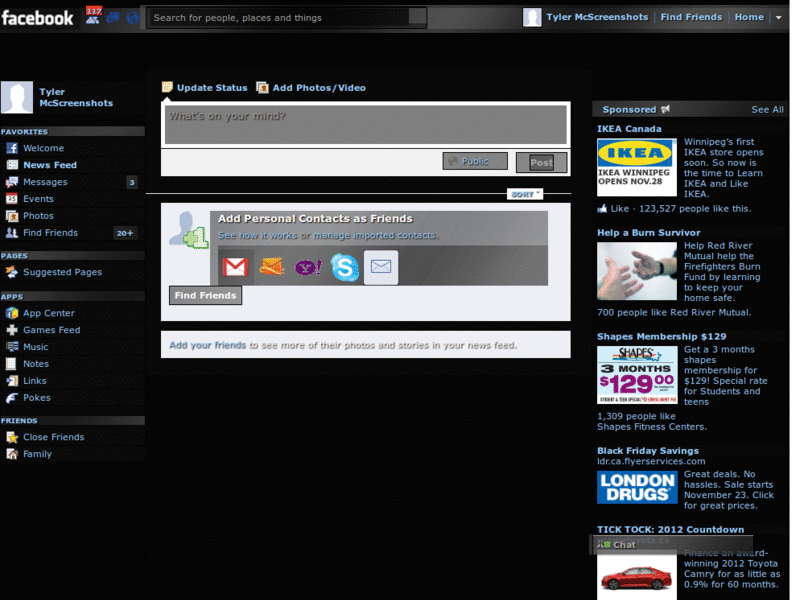Click the IKEA Winnipeg ad image
This screenshot has height=600, width=800.
tap(637, 167)
